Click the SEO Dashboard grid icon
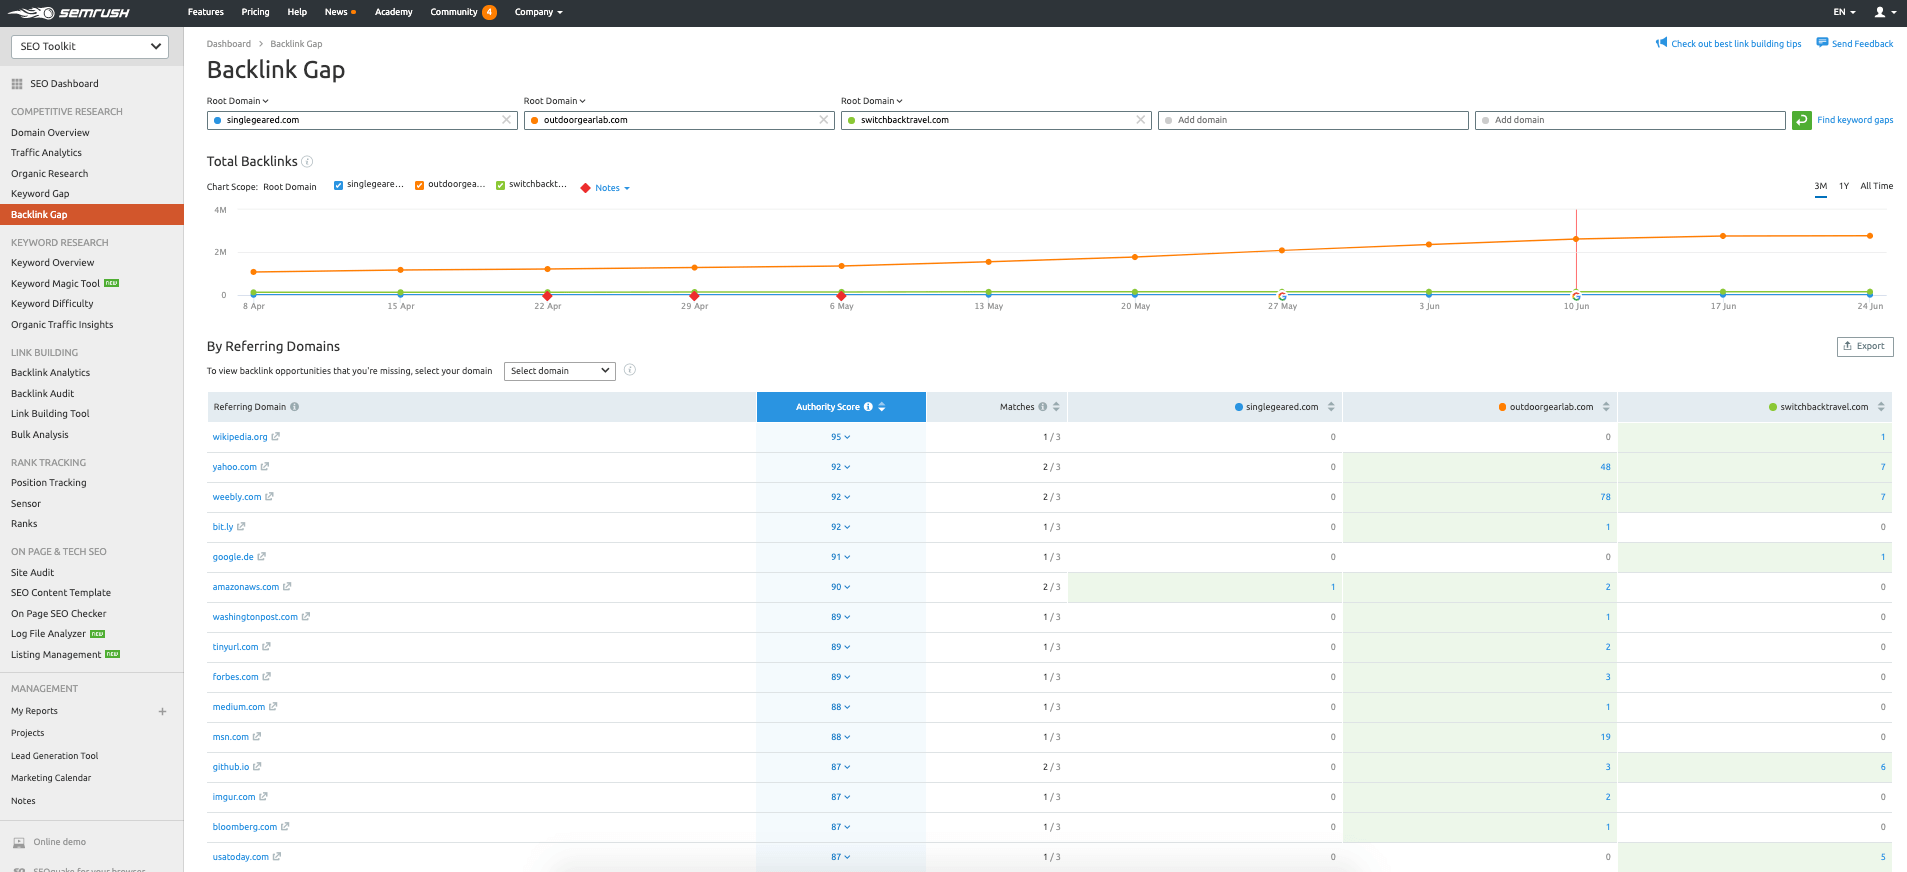This screenshot has height=872, width=1907. pyautogui.click(x=17, y=84)
